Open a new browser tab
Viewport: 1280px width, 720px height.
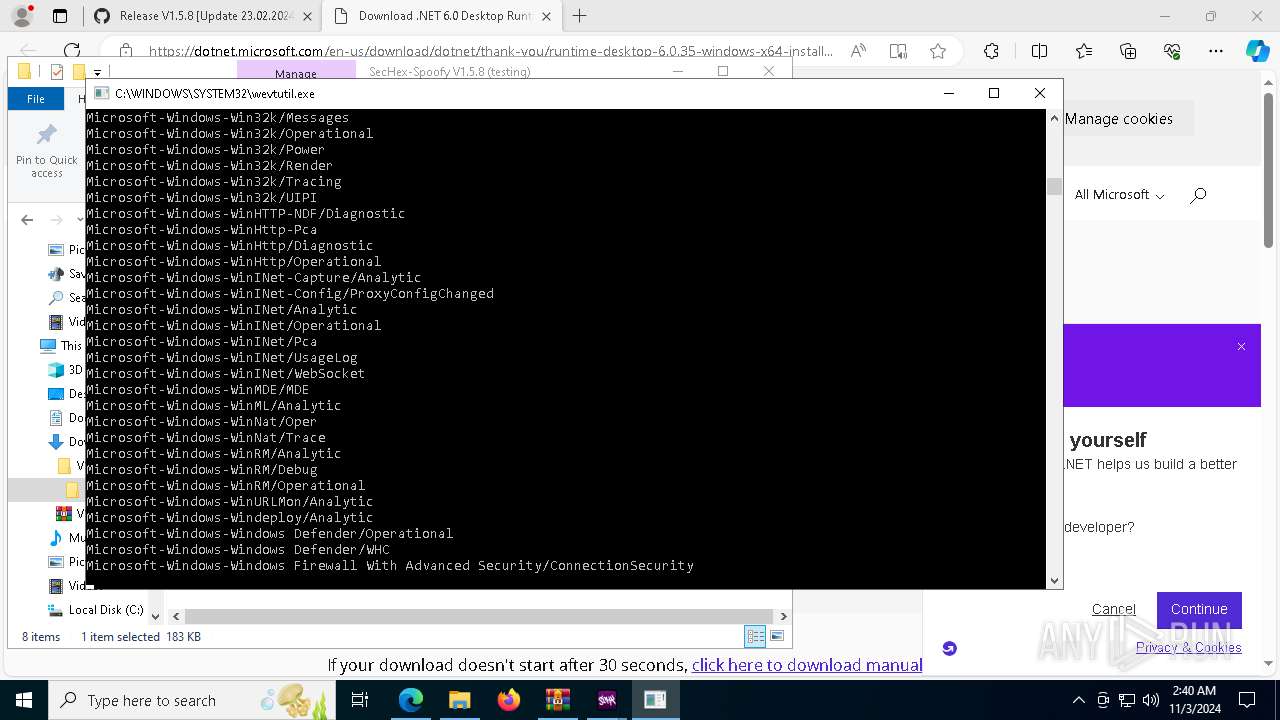tap(579, 16)
